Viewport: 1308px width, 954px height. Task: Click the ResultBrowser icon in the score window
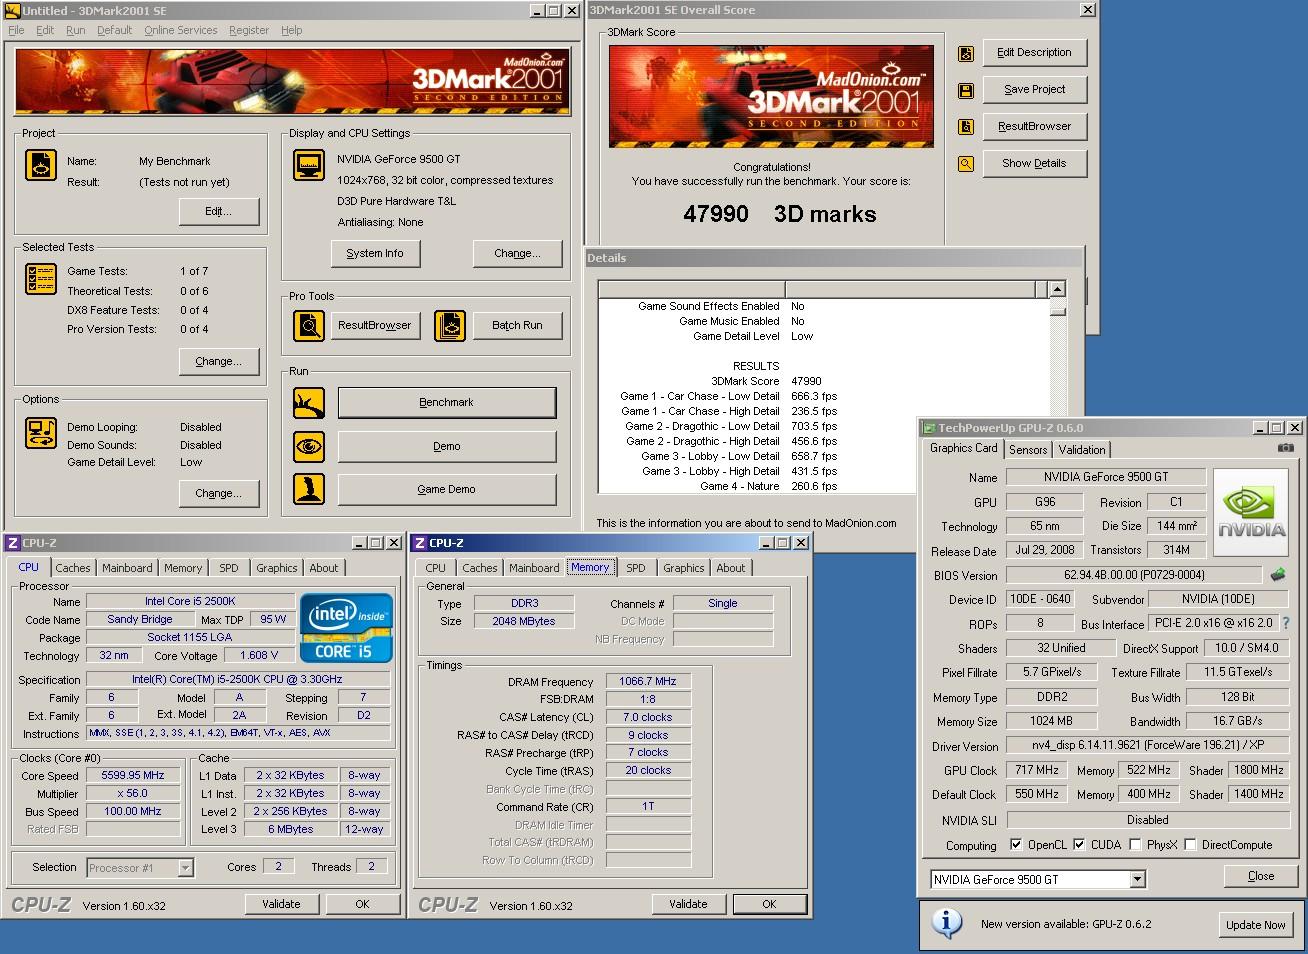966,127
